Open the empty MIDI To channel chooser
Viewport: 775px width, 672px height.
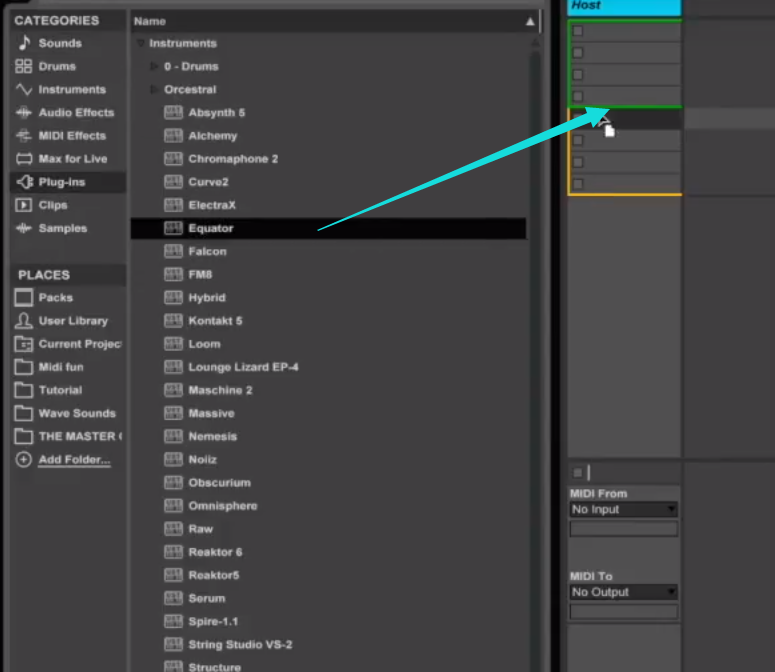624,612
